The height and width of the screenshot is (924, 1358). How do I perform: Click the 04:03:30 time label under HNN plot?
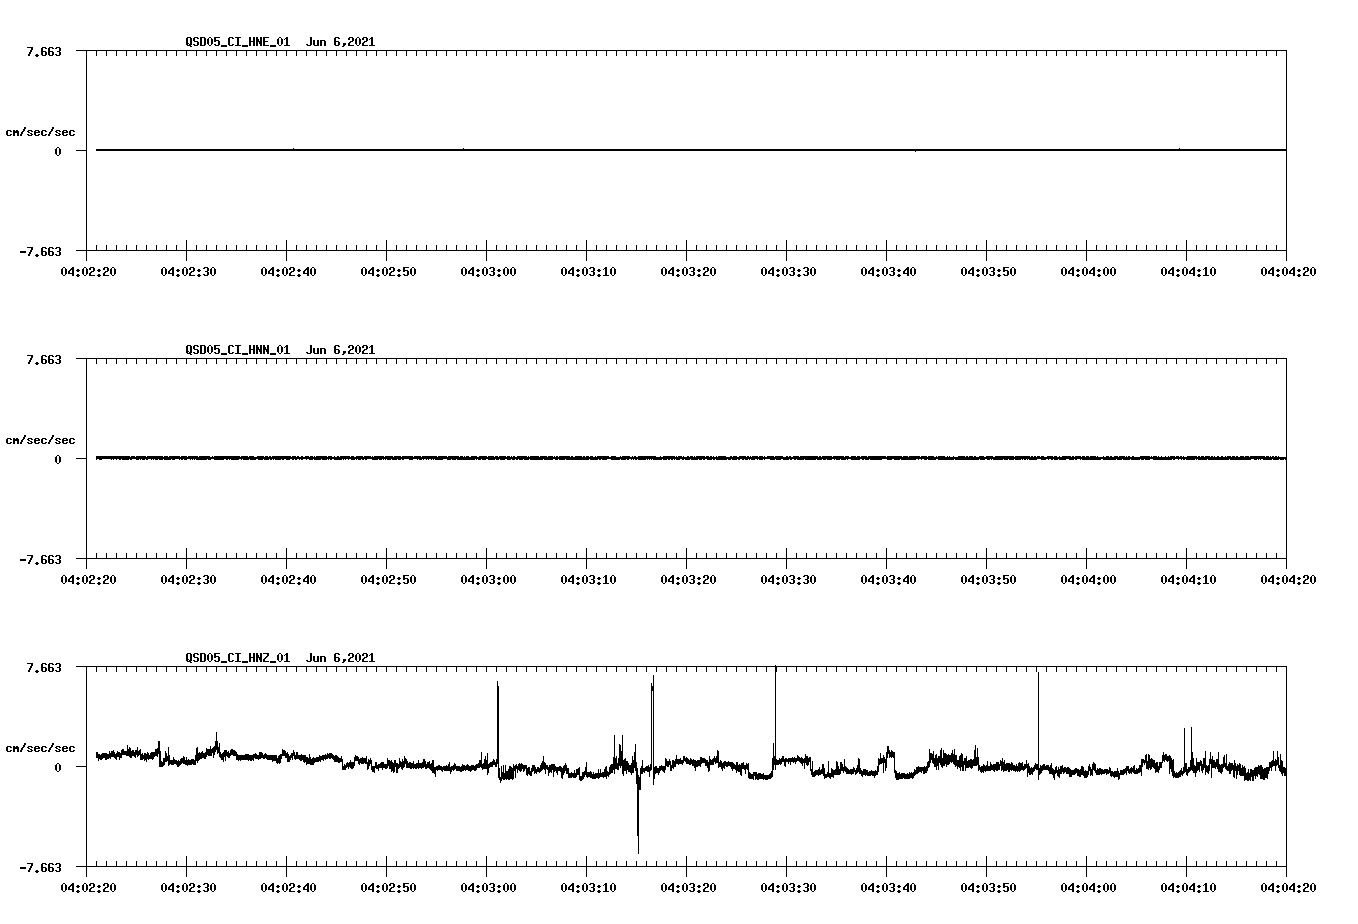(788, 579)
